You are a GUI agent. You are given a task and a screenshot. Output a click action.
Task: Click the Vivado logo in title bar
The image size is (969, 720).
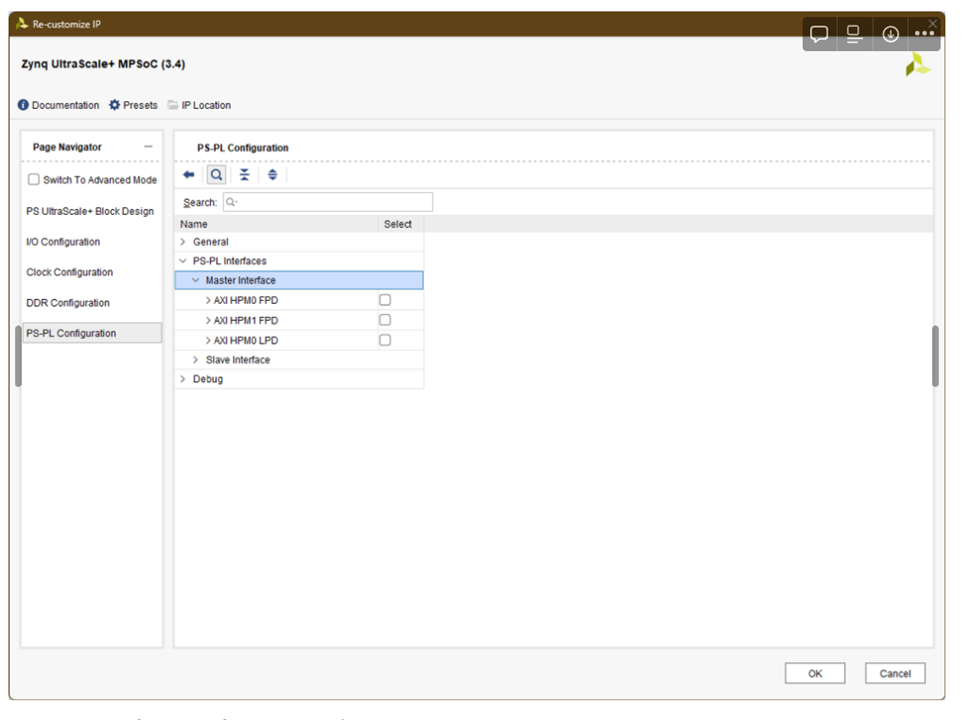coord(22,23)
